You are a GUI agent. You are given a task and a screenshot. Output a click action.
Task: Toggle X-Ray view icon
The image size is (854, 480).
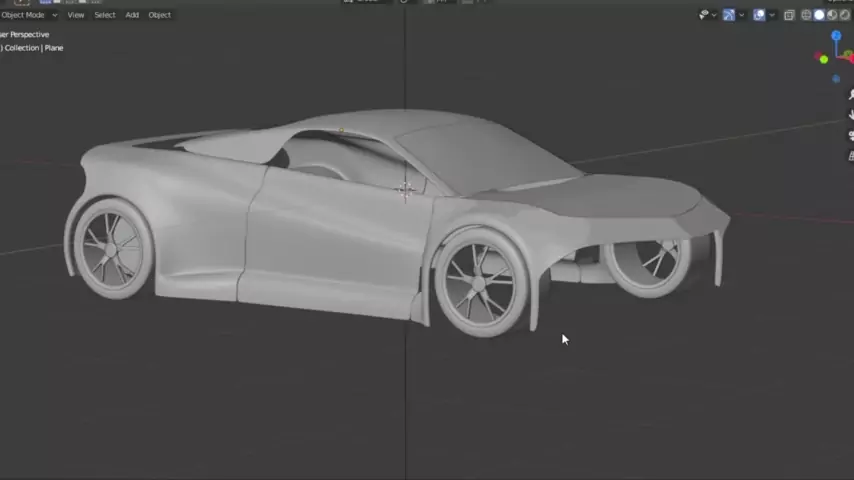pyautogui.click(x=789, y=15)
